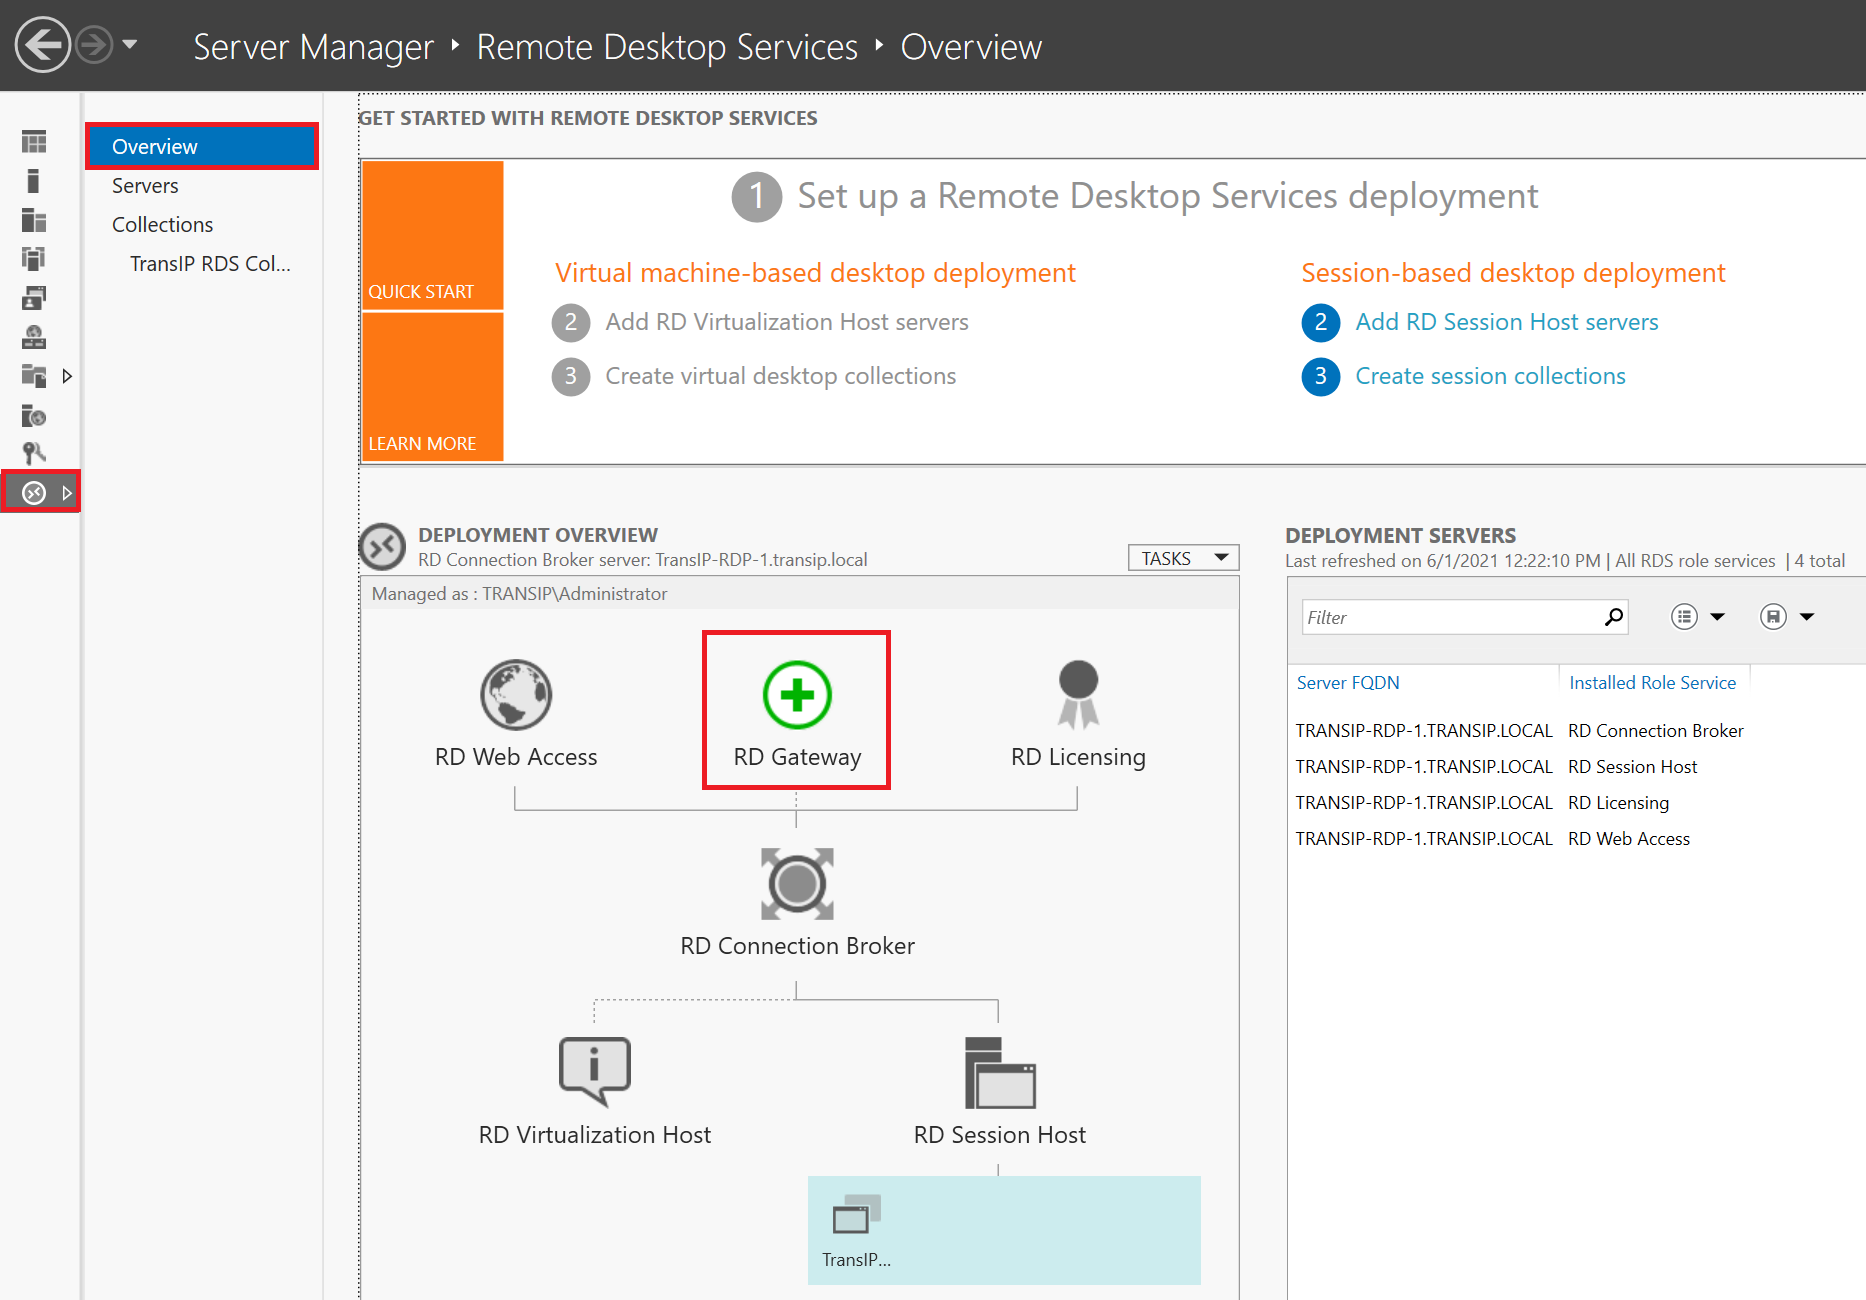This screenshot has width=1866, height=1300.
Task: Click the Remote Desktop Services breadcrumb
Action: (667, 47)
